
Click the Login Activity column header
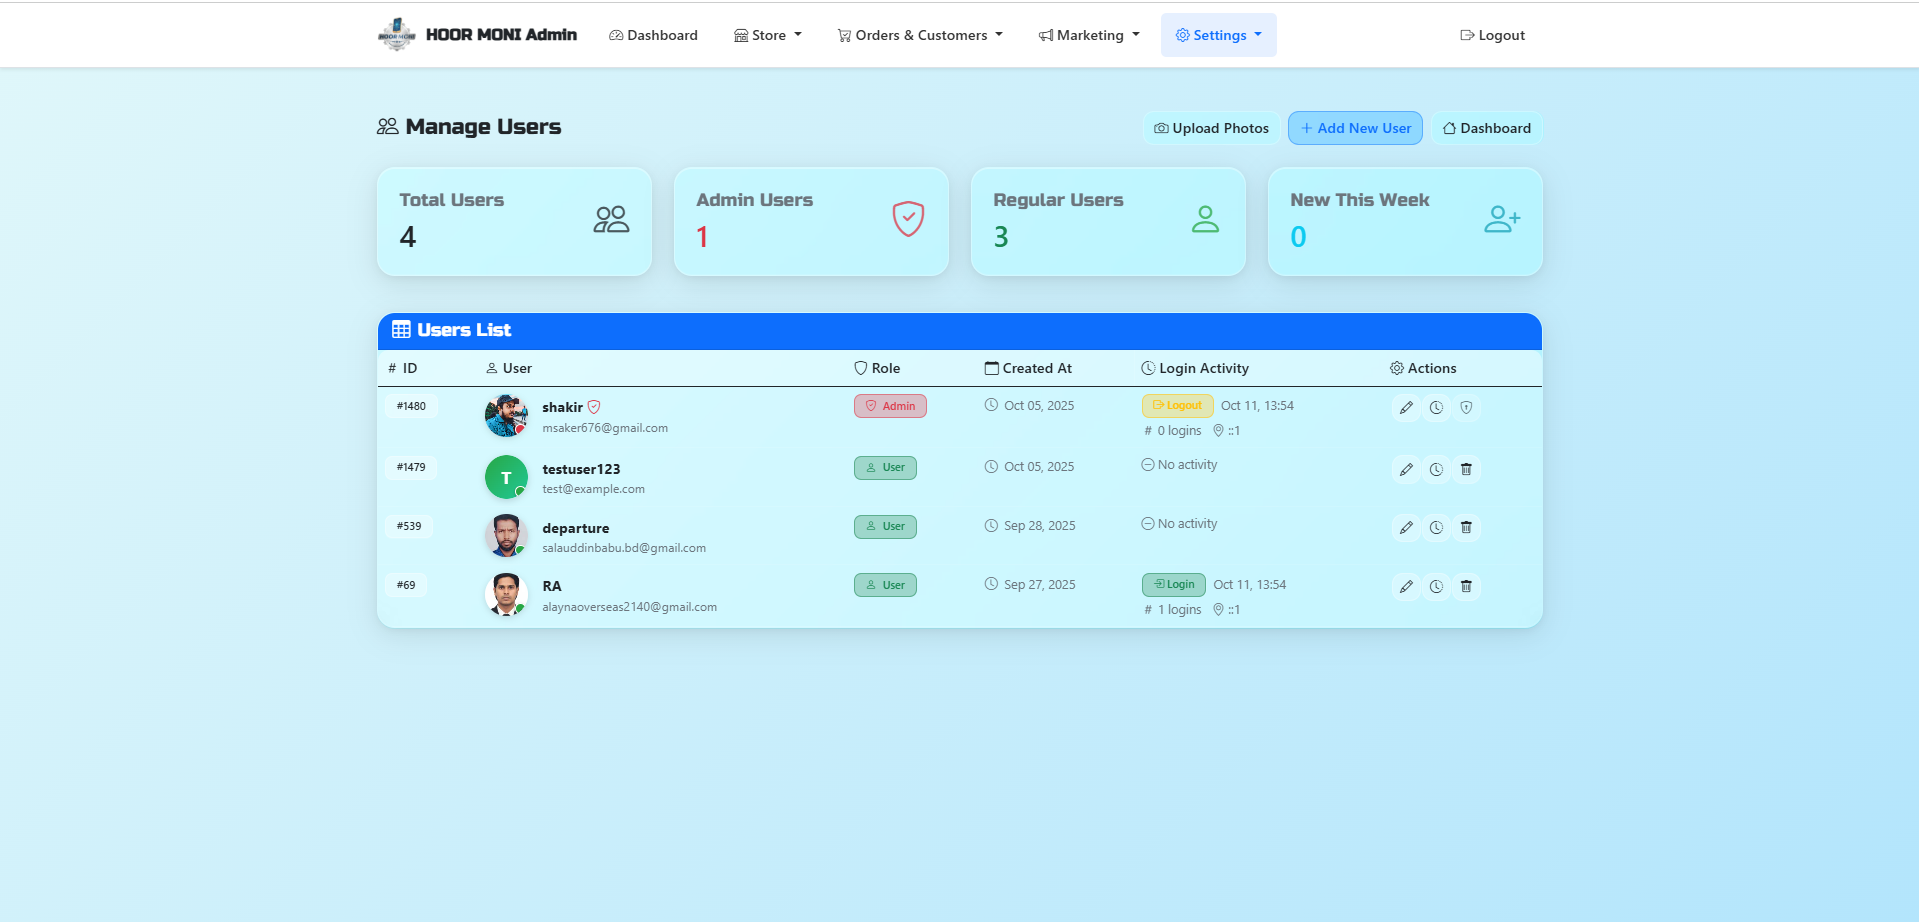[x=1194, y=368]
